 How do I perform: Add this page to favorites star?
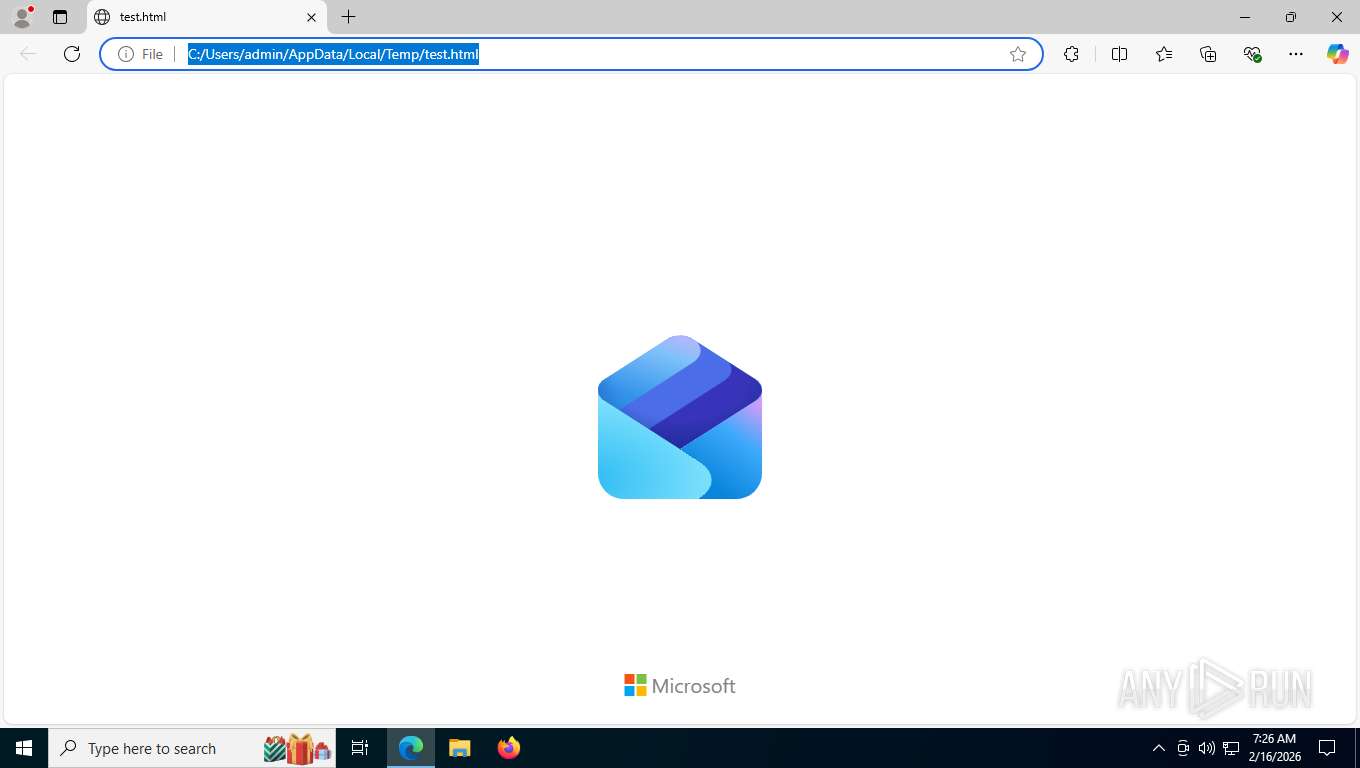(1018, 54)
